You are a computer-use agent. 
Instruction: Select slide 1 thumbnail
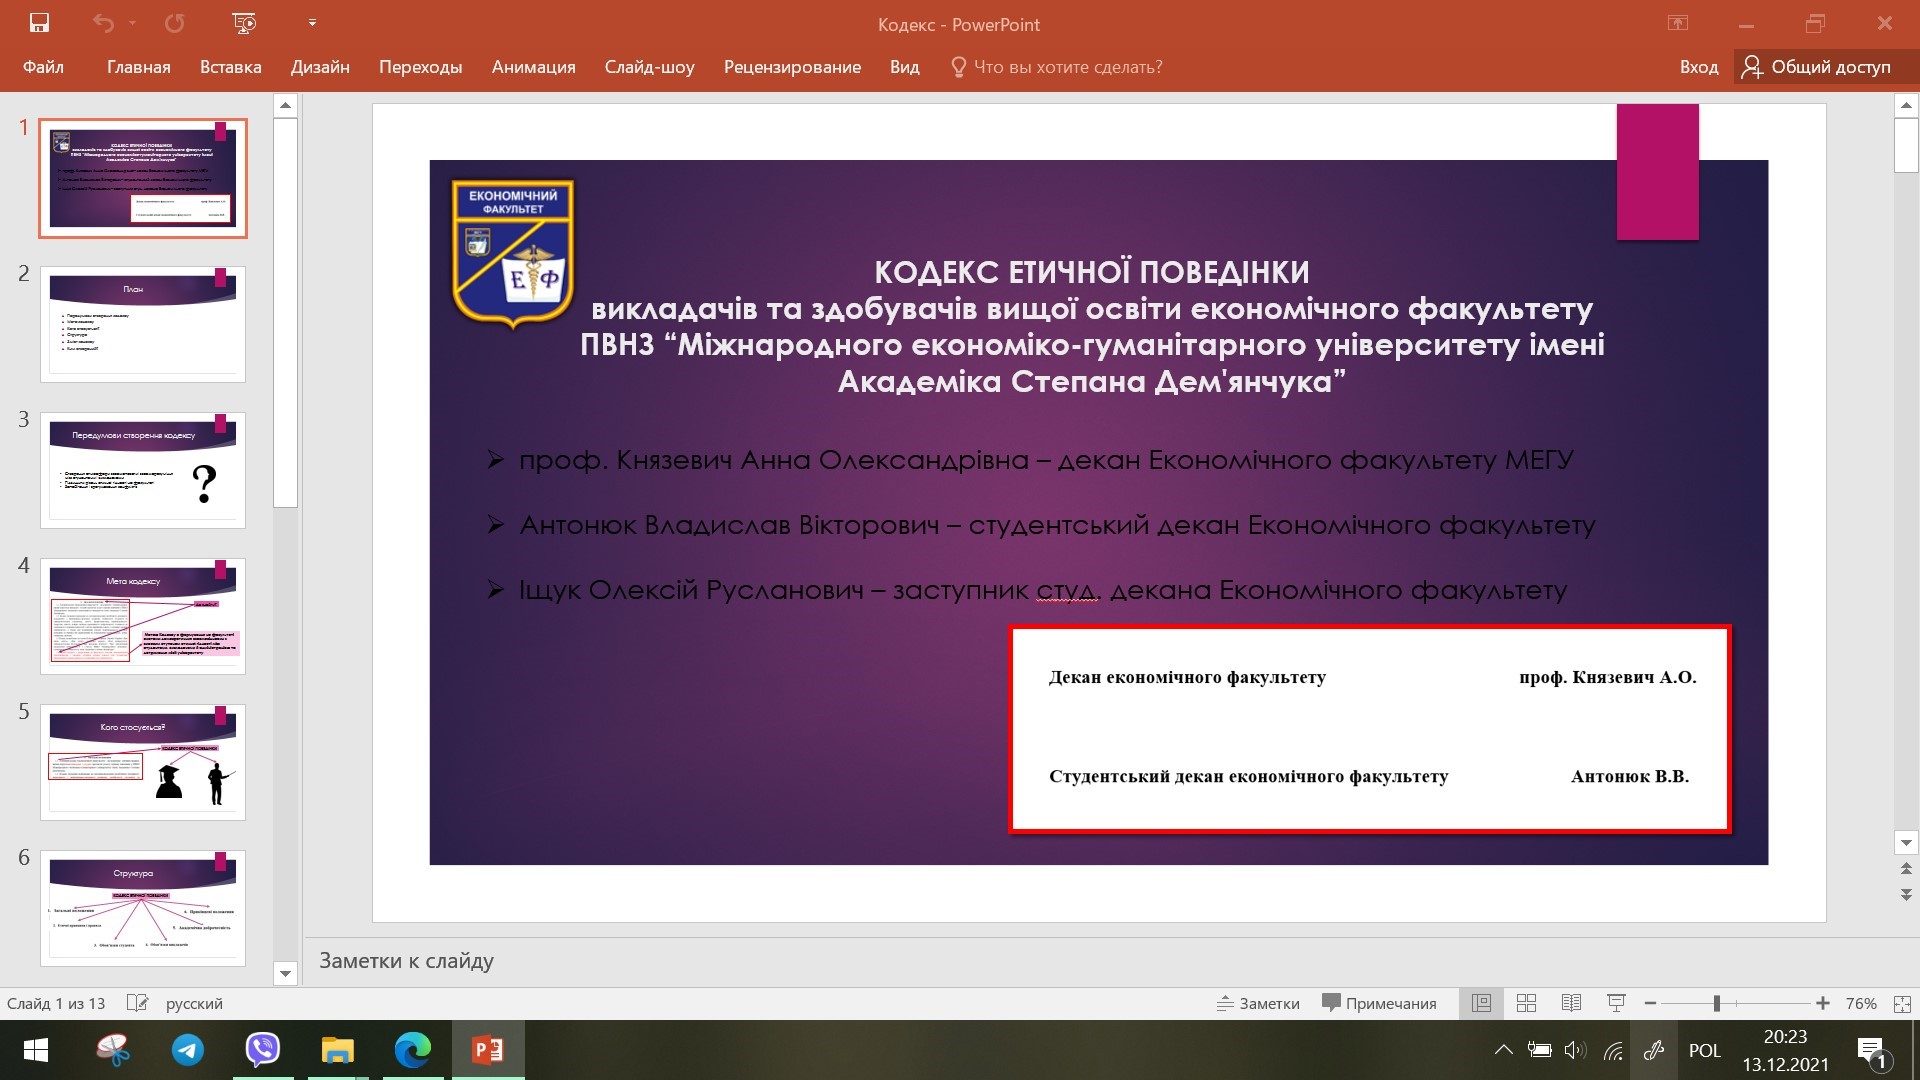(143, 178)
